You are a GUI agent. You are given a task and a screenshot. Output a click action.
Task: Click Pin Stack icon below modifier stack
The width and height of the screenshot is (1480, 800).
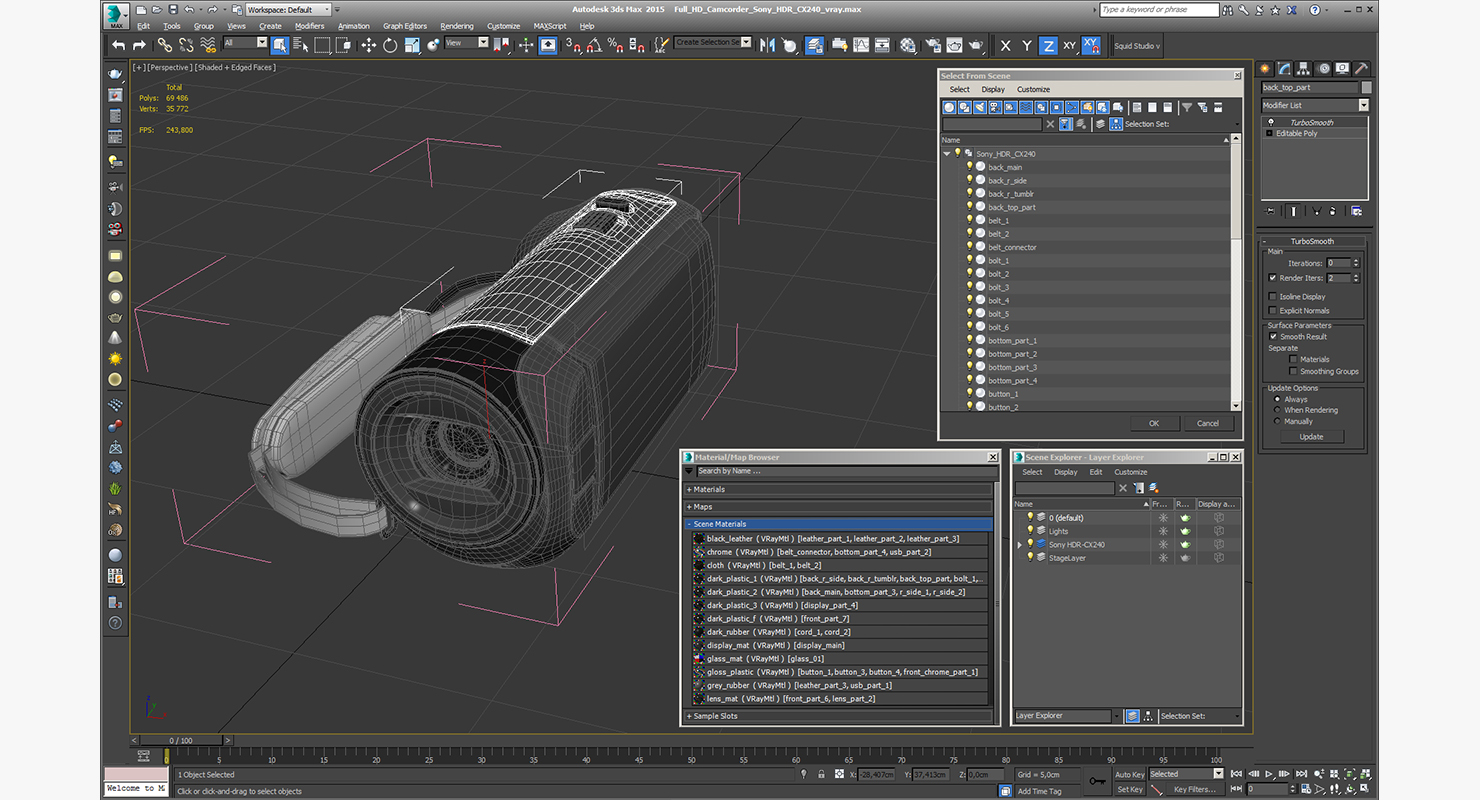coord(1270,211)
